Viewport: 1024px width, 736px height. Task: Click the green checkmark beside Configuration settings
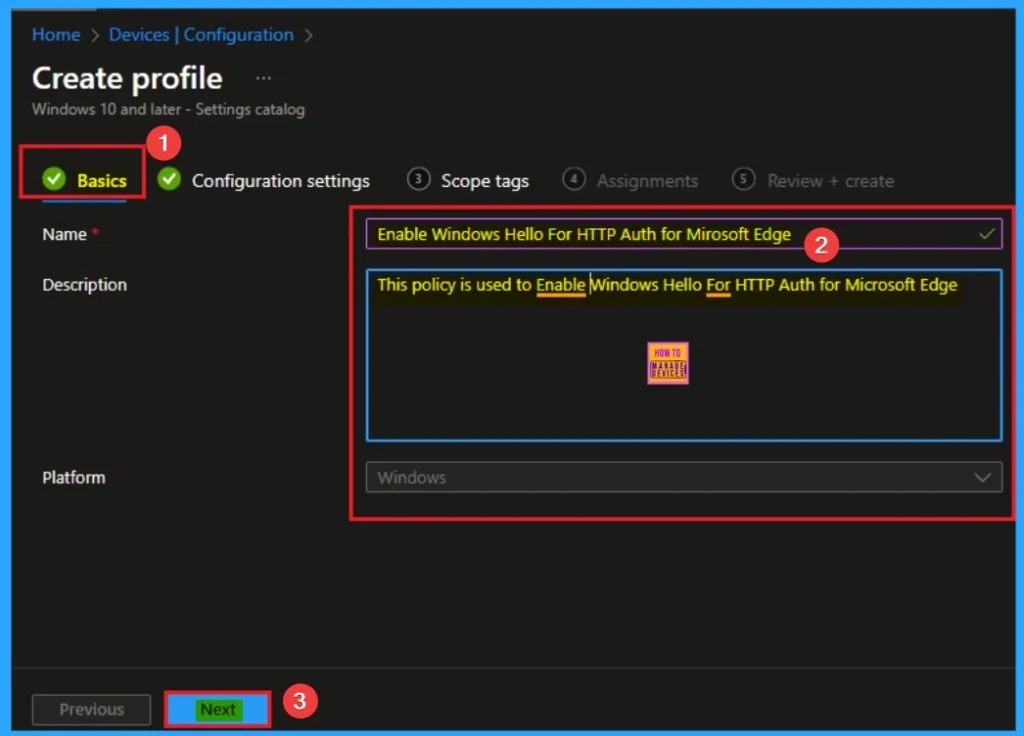(169, 180)
